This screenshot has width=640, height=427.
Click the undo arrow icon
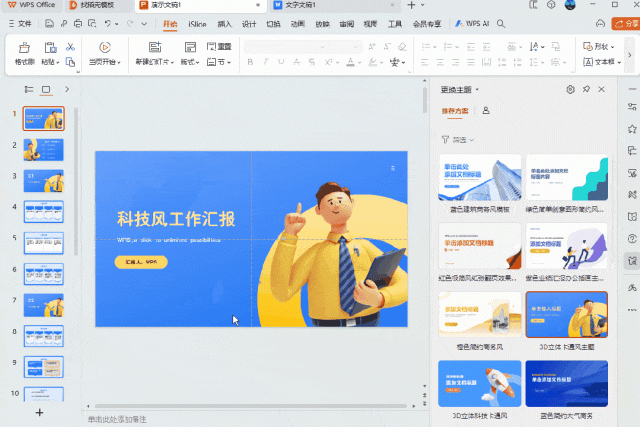tap(108, 24)
